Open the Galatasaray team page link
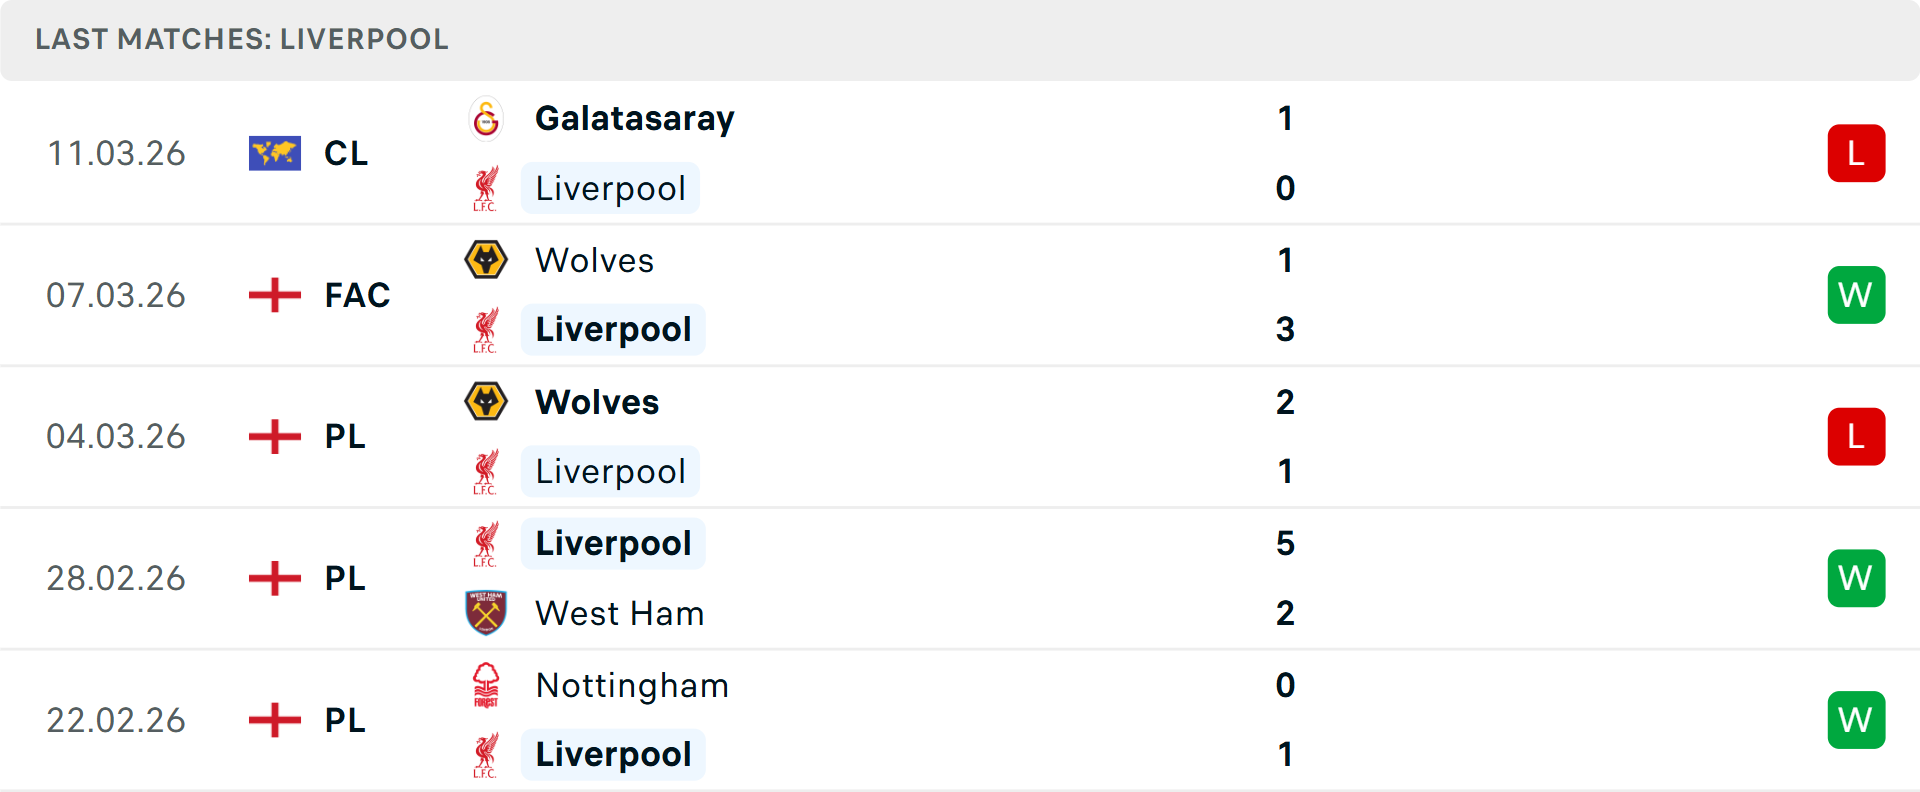This screenshot has width=1920, height=792. 635,118
